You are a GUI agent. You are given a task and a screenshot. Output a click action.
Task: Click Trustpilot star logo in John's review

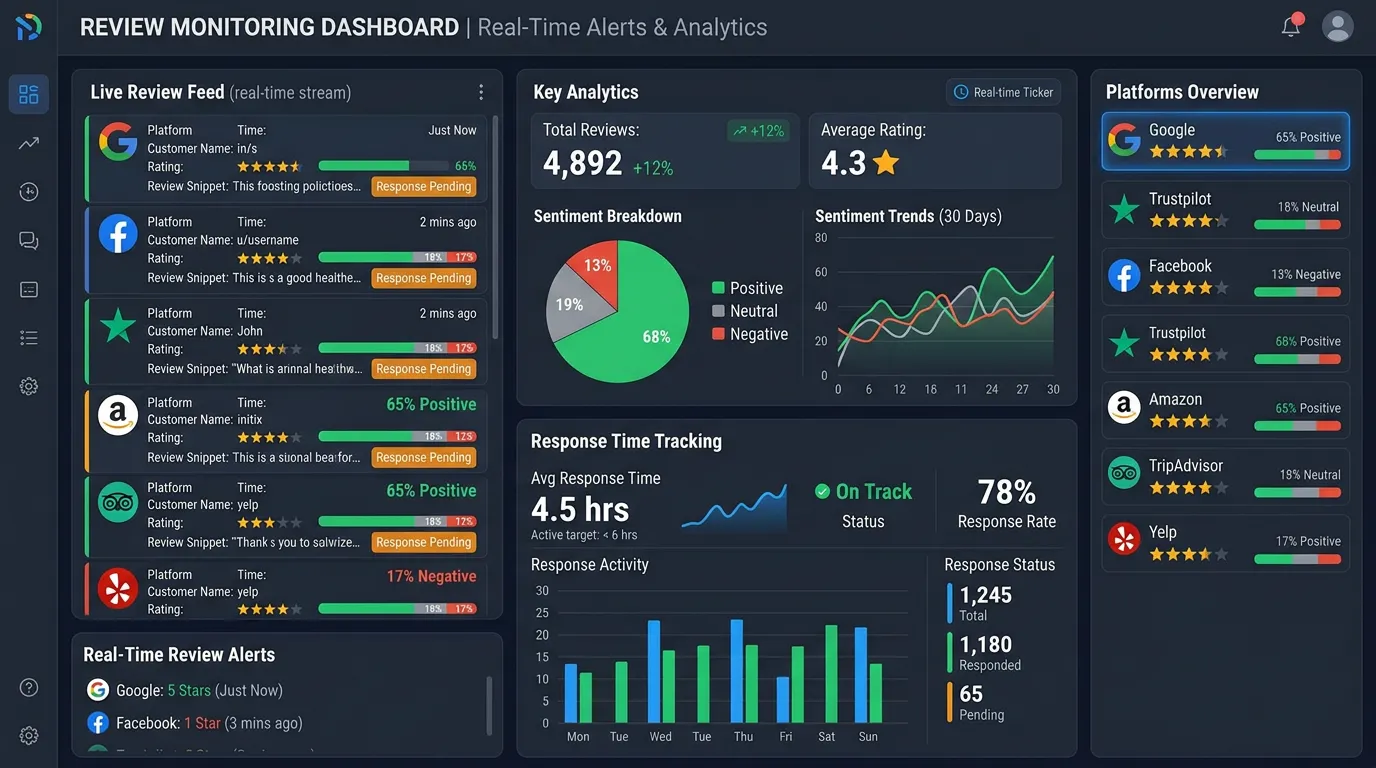118,326
